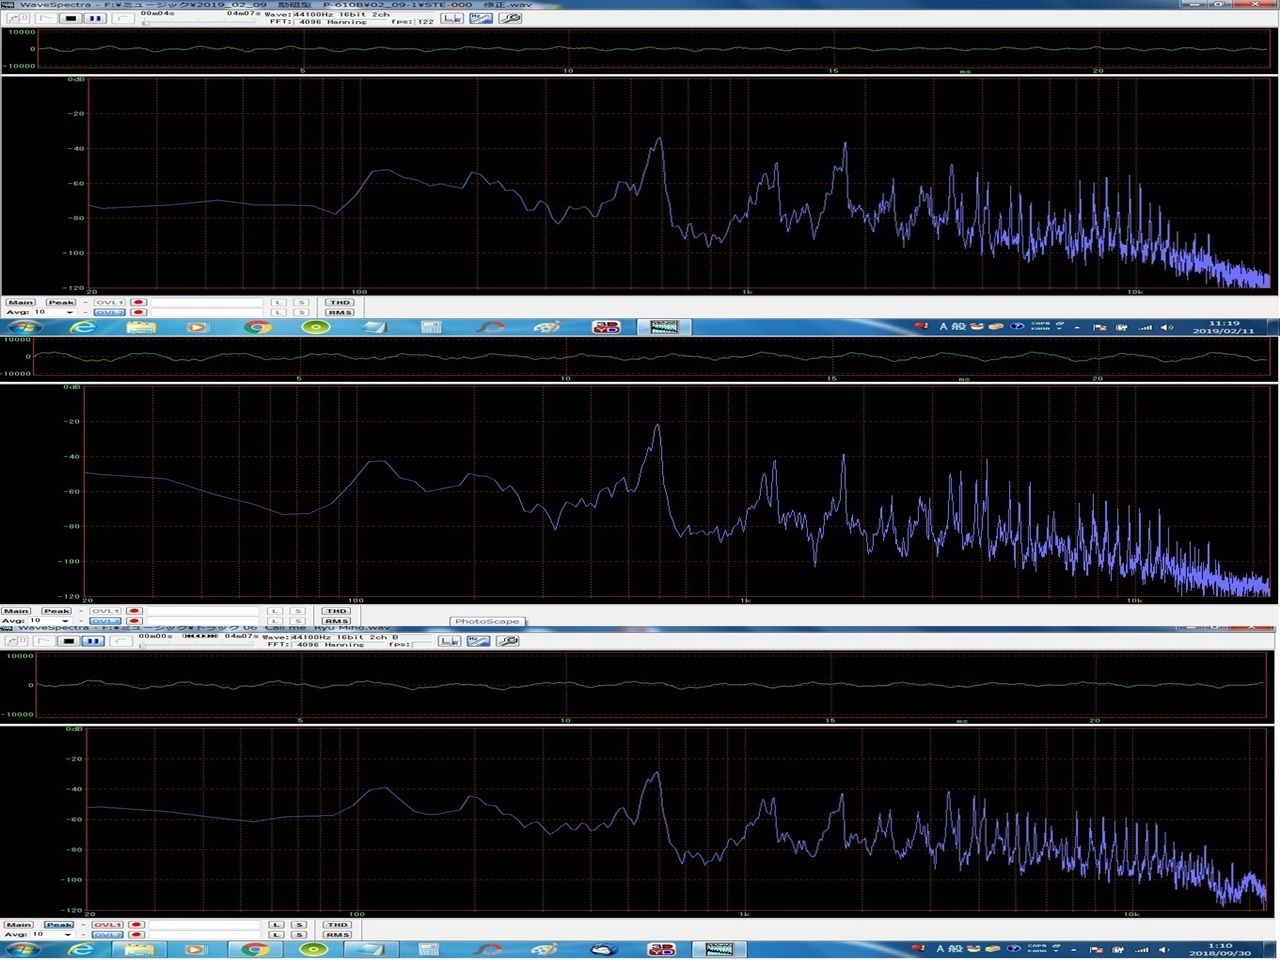
Task: Click the play icon in the top WaveSpectra toolbar
Action: click(45, 18)
